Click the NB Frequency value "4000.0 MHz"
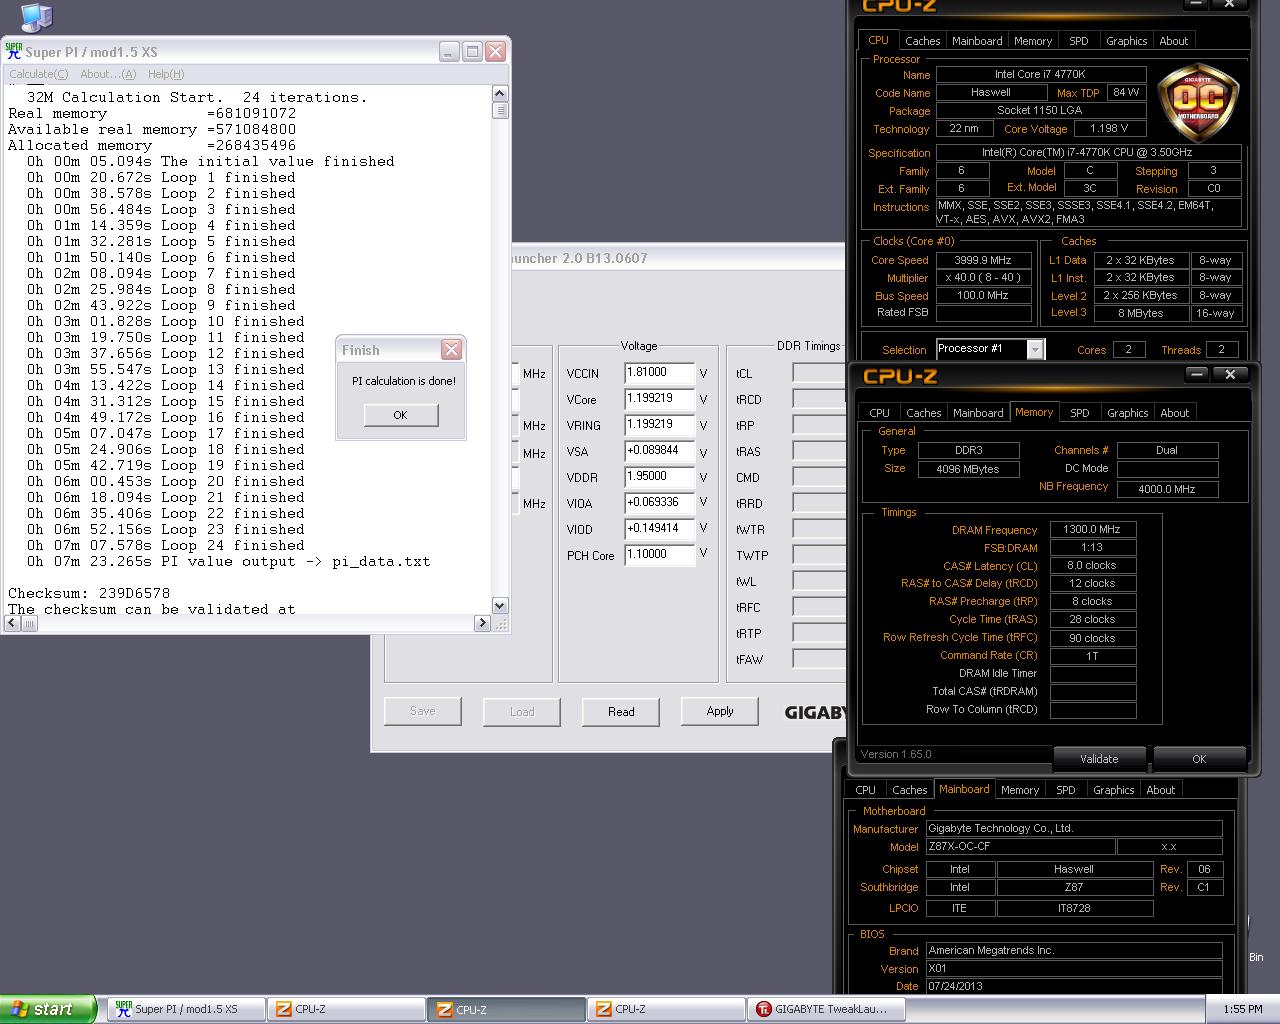This screenshot has width=1280, height=1024. coord(1167,489)
